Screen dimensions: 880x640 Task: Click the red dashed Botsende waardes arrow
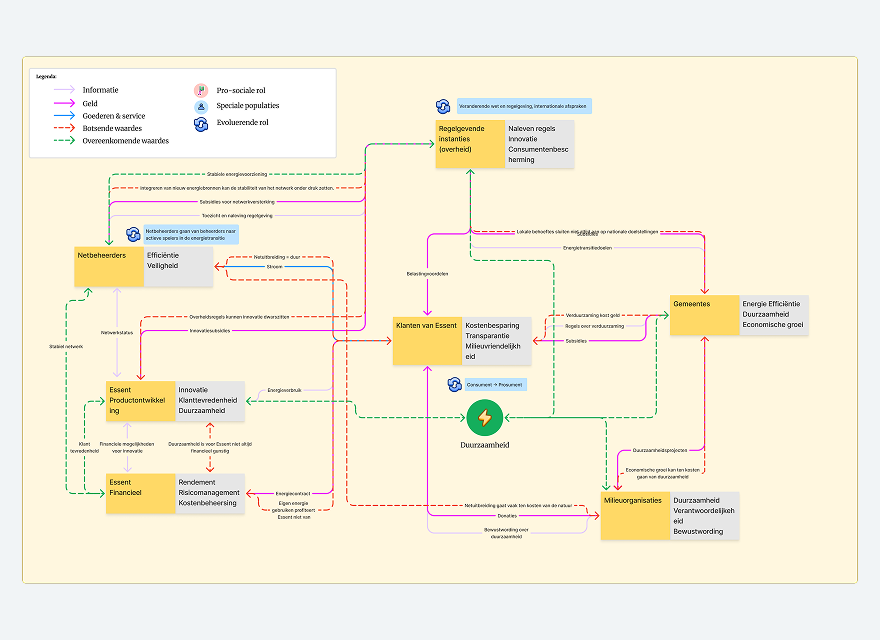point(65,128)
